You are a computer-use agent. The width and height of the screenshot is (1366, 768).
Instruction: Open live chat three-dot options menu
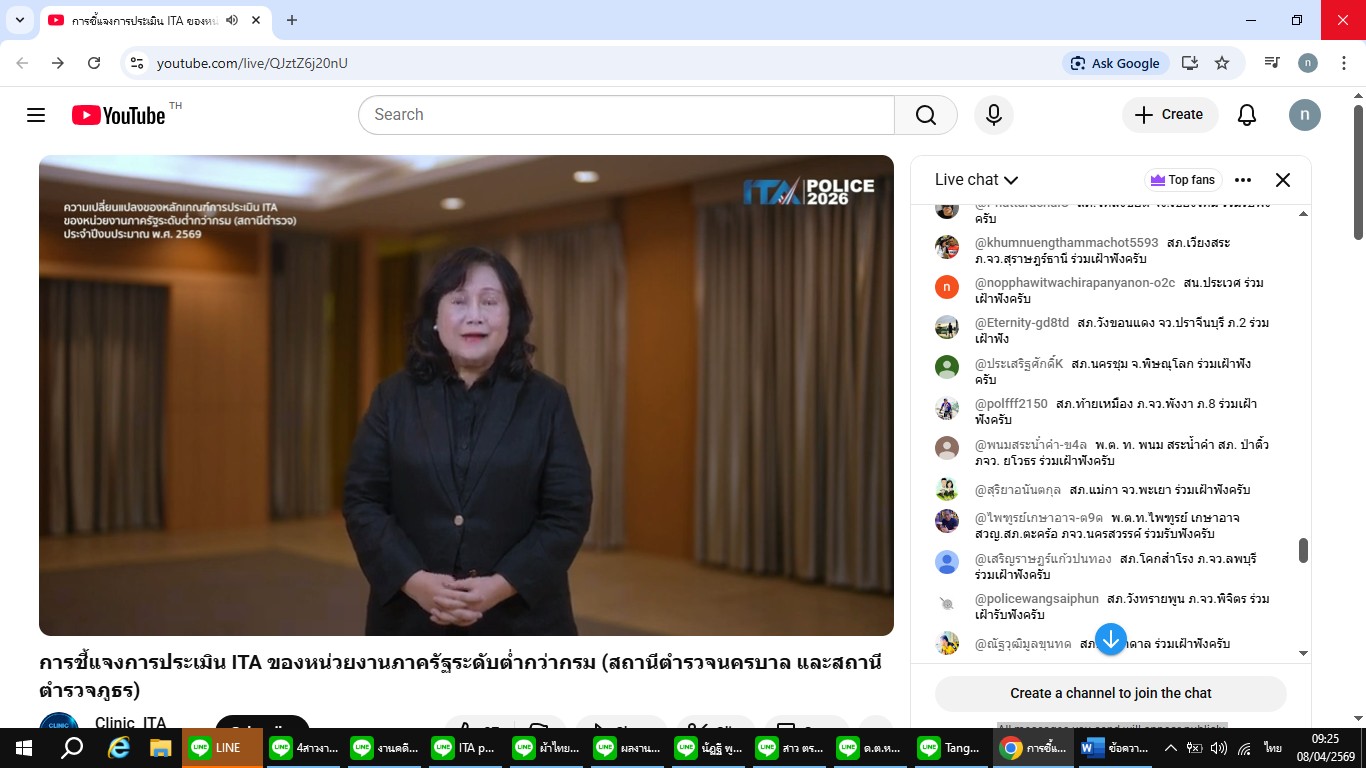[1243, 180]
